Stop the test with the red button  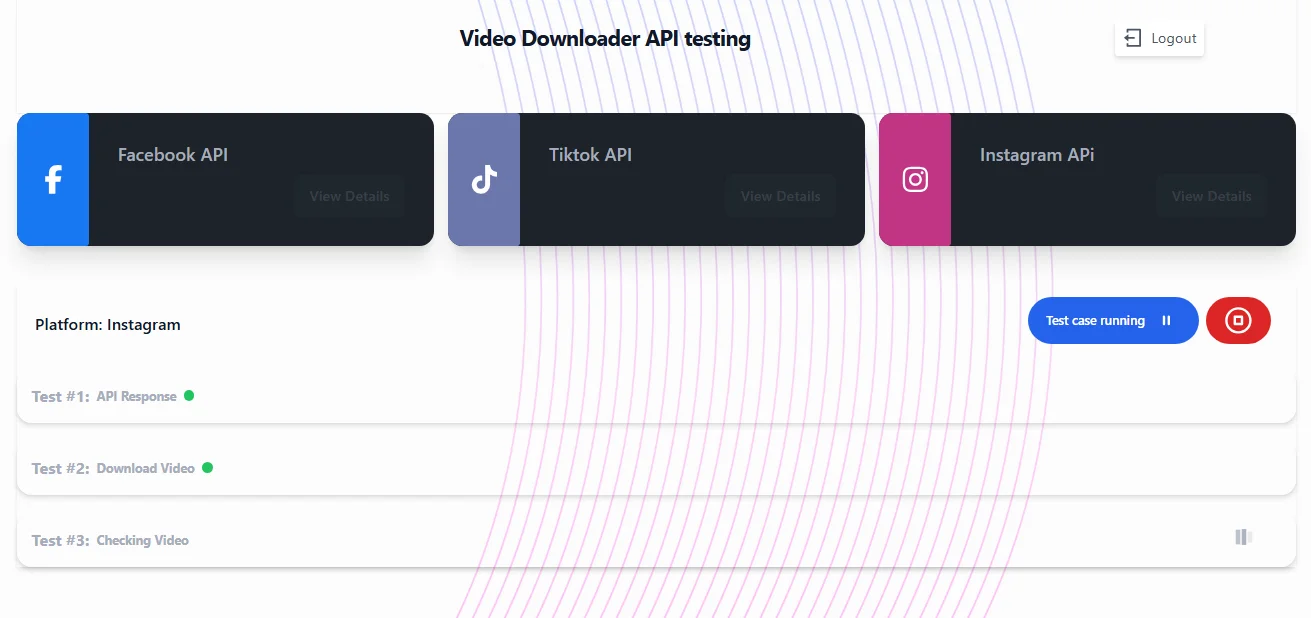click(1238, 321)
